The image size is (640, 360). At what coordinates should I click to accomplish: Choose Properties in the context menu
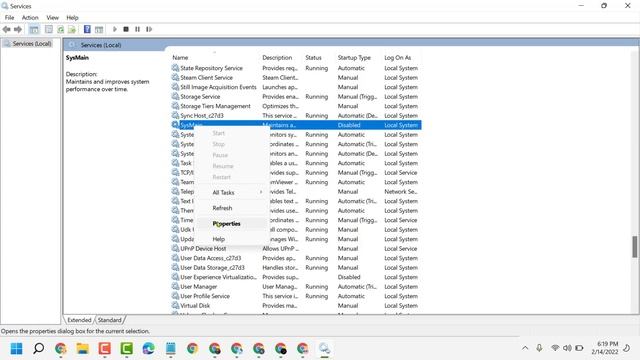tap(232, 224)
